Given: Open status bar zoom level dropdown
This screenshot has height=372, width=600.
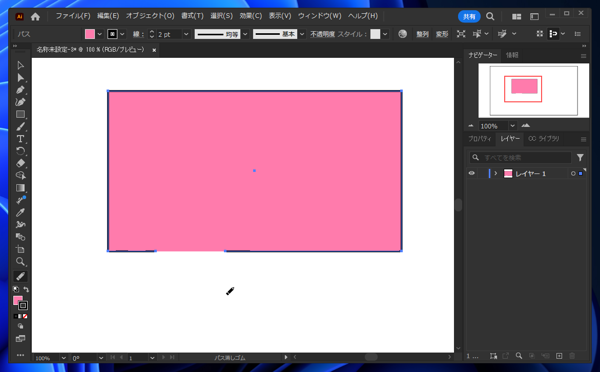Looking at the screenshot, I should [64, 358].
